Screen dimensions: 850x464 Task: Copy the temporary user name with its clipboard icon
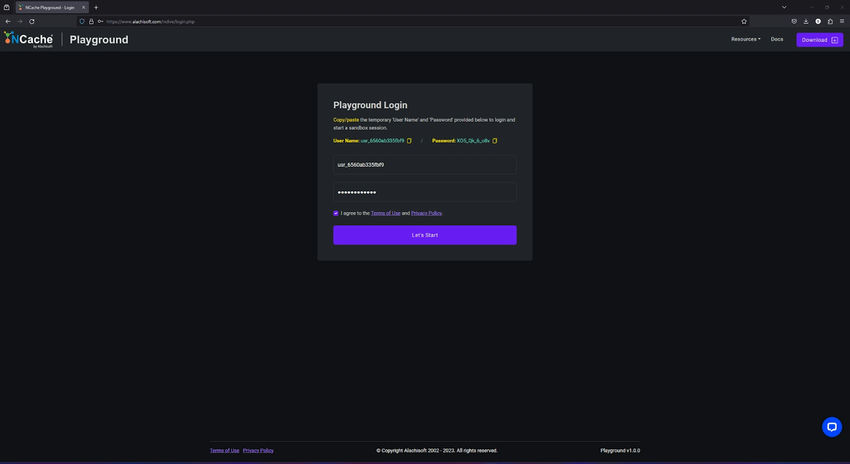click(409, 141)
